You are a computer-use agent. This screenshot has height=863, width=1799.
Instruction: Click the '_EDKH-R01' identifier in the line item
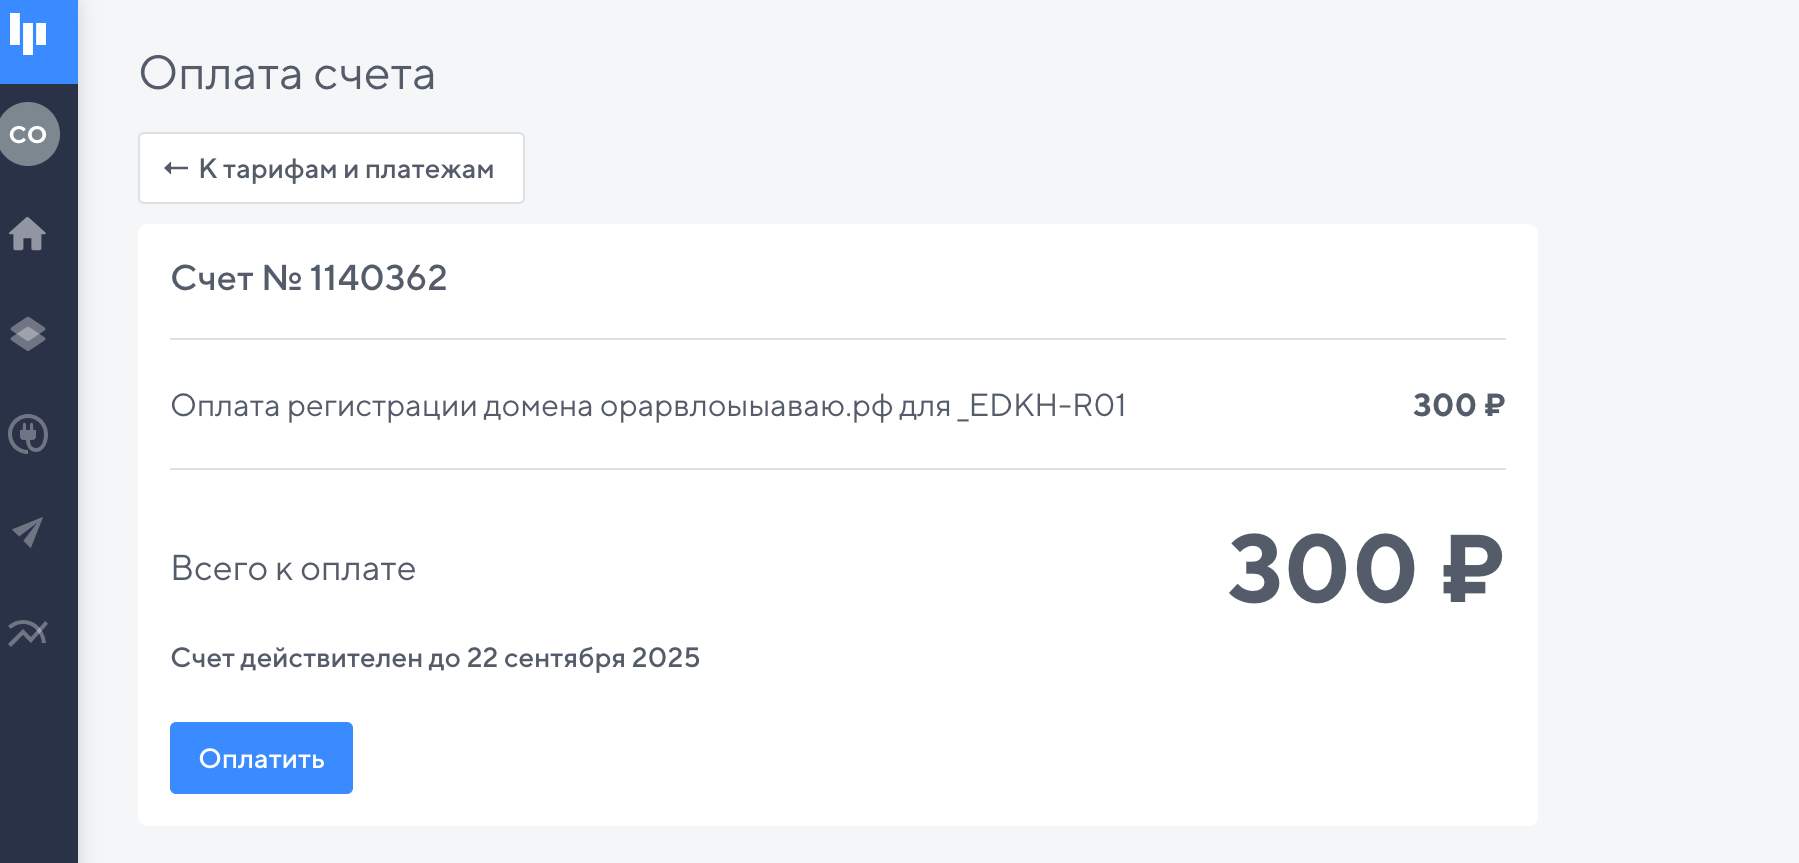1042,406
